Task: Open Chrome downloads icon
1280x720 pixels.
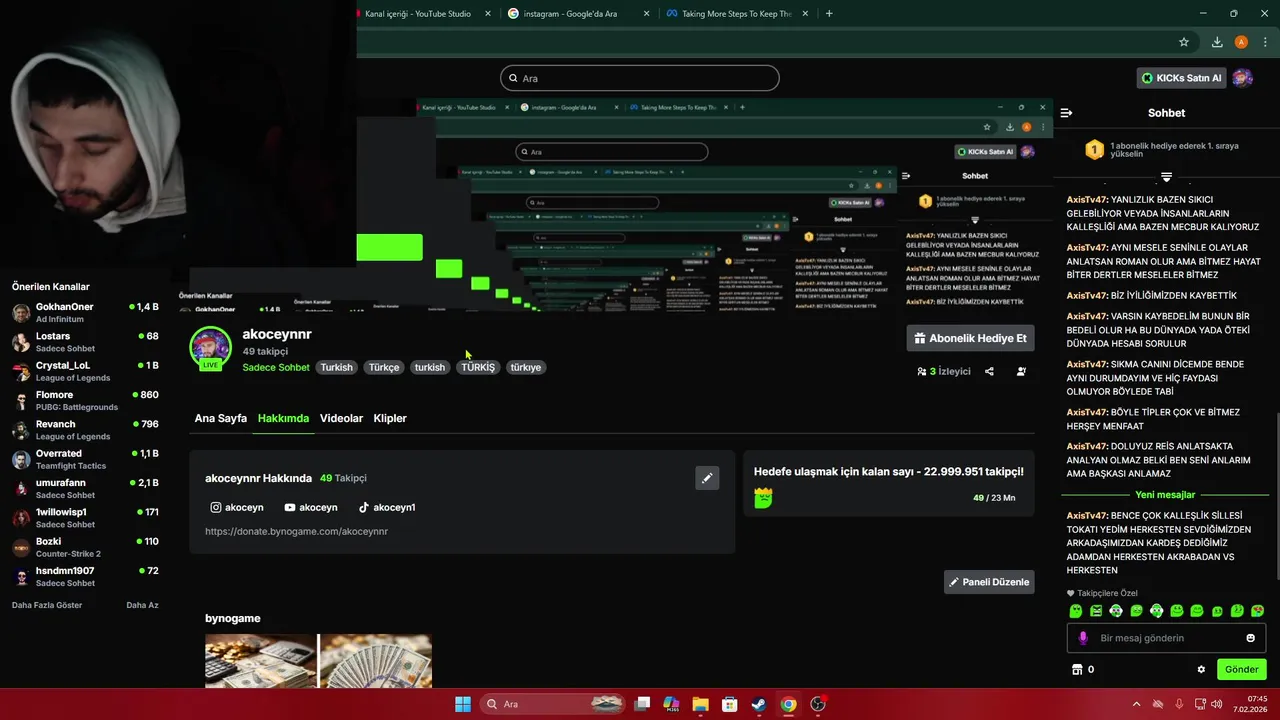Action: 1217,42
